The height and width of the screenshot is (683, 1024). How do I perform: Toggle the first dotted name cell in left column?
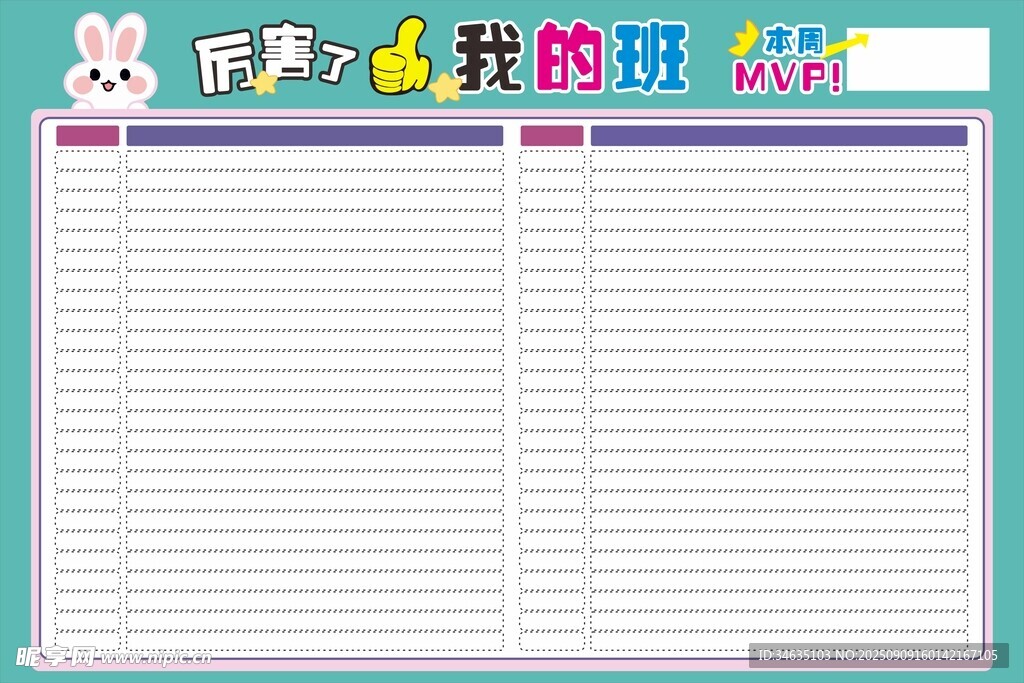click(88, 160)
